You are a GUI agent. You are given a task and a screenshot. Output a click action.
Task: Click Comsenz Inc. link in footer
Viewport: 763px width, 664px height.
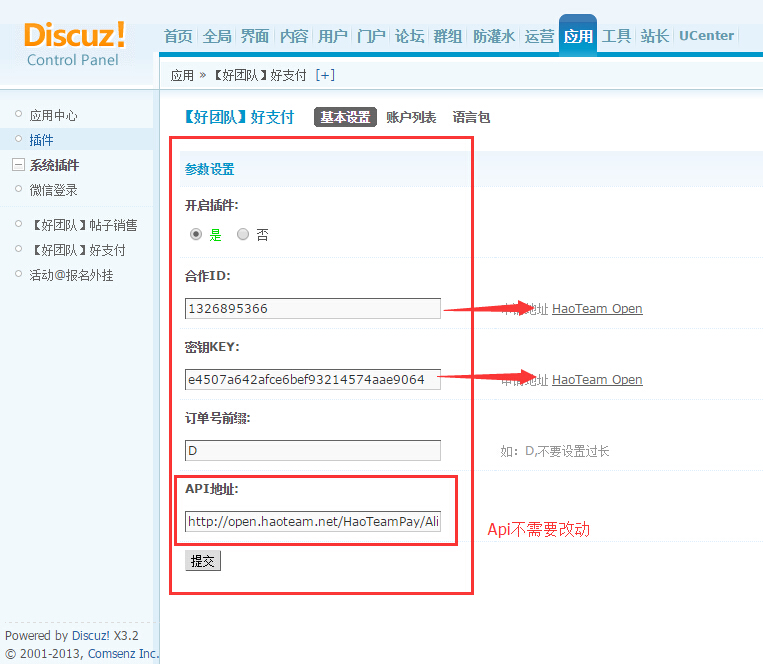(x=123, y=653)
